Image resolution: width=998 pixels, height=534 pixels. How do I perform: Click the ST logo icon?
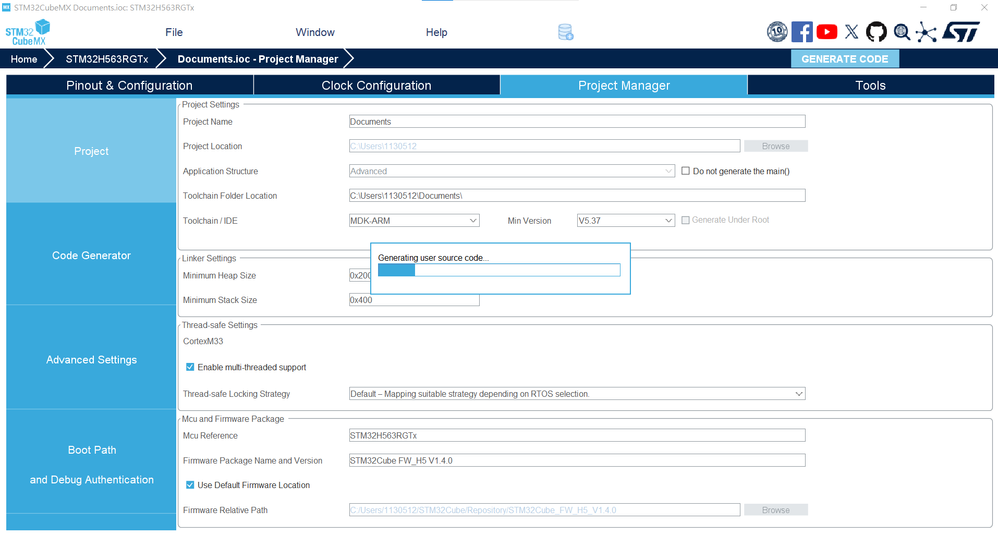(x=960, y=32)
